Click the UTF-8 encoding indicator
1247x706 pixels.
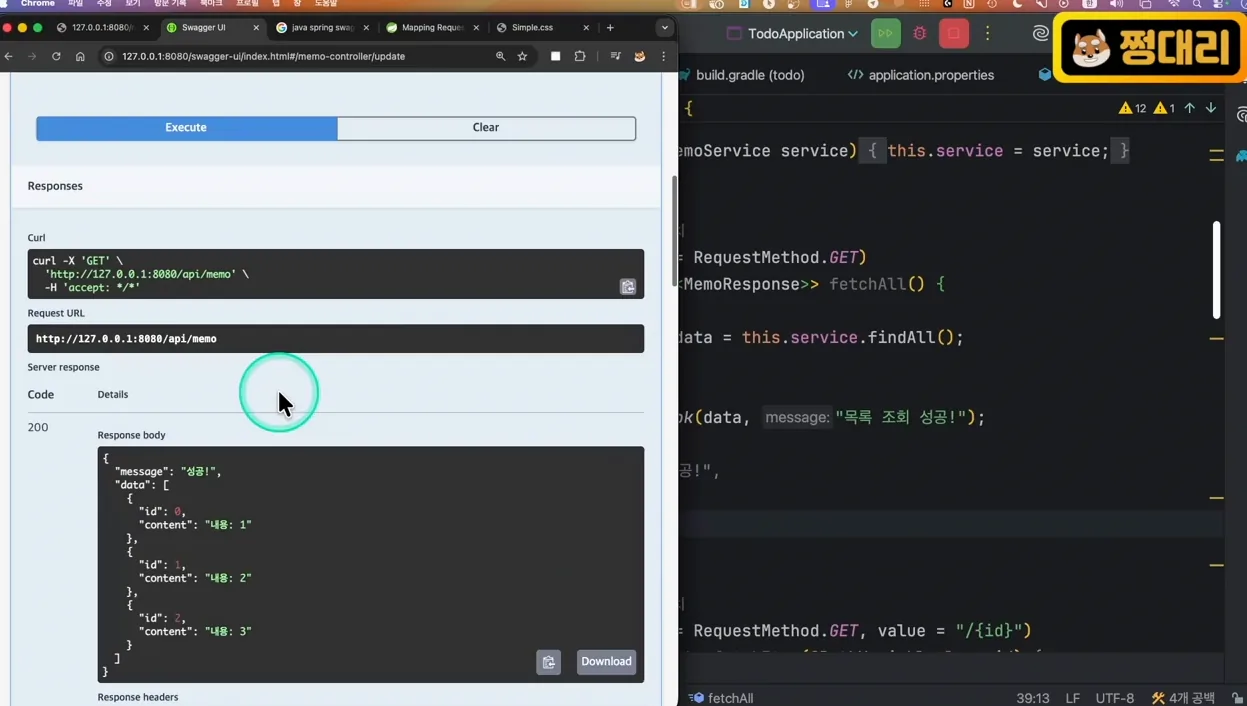(x=1114, y=698)
